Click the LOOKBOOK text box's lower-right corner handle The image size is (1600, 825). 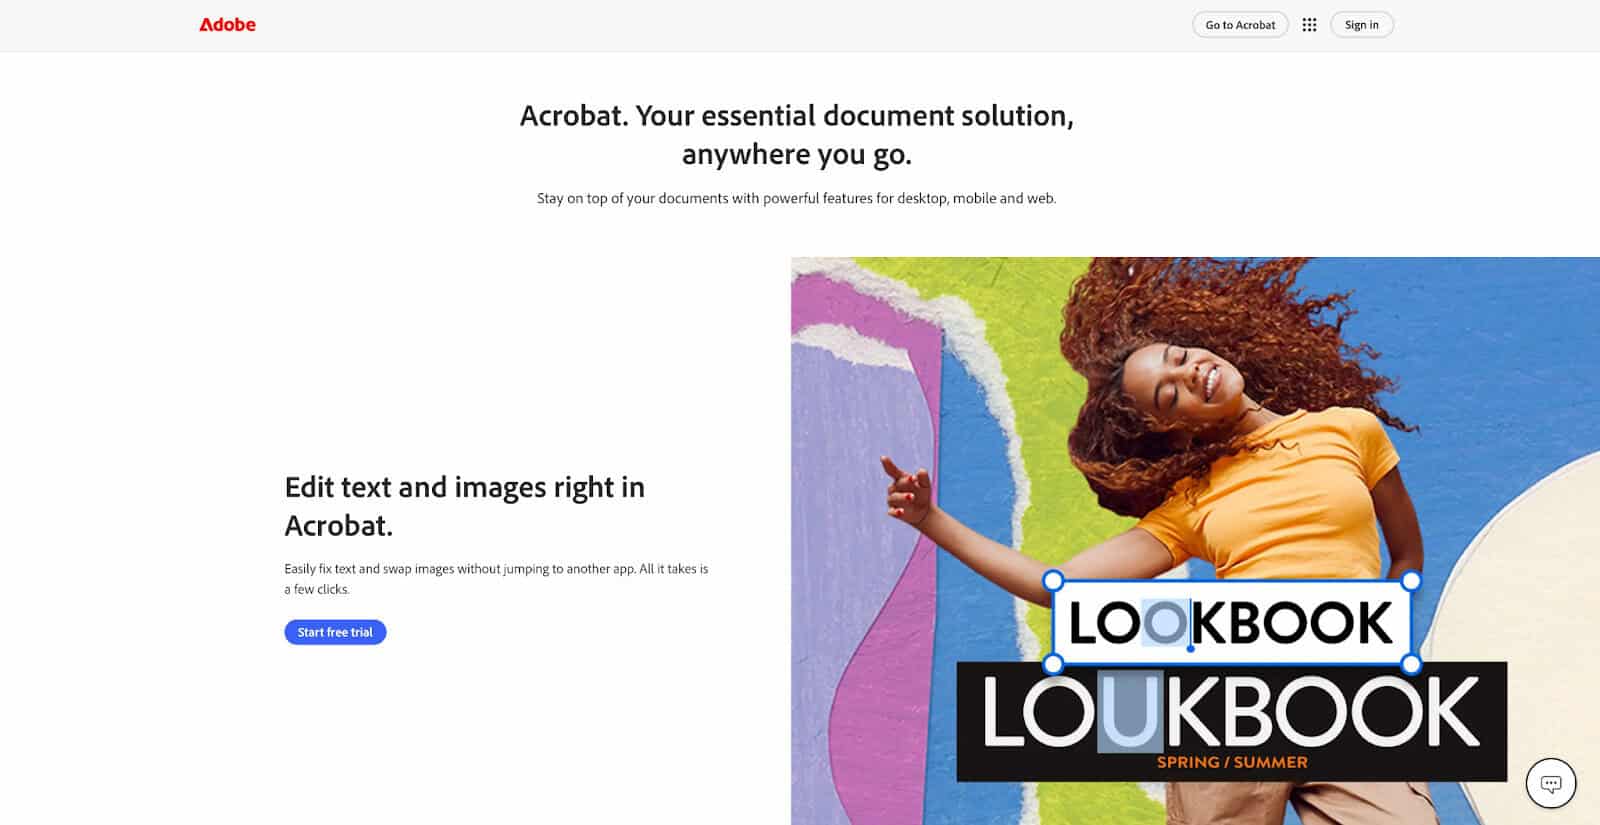pos(1411,663)
